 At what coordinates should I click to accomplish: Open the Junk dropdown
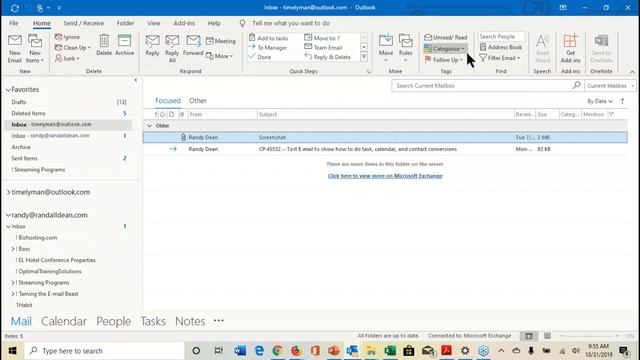tap(67, 58)
